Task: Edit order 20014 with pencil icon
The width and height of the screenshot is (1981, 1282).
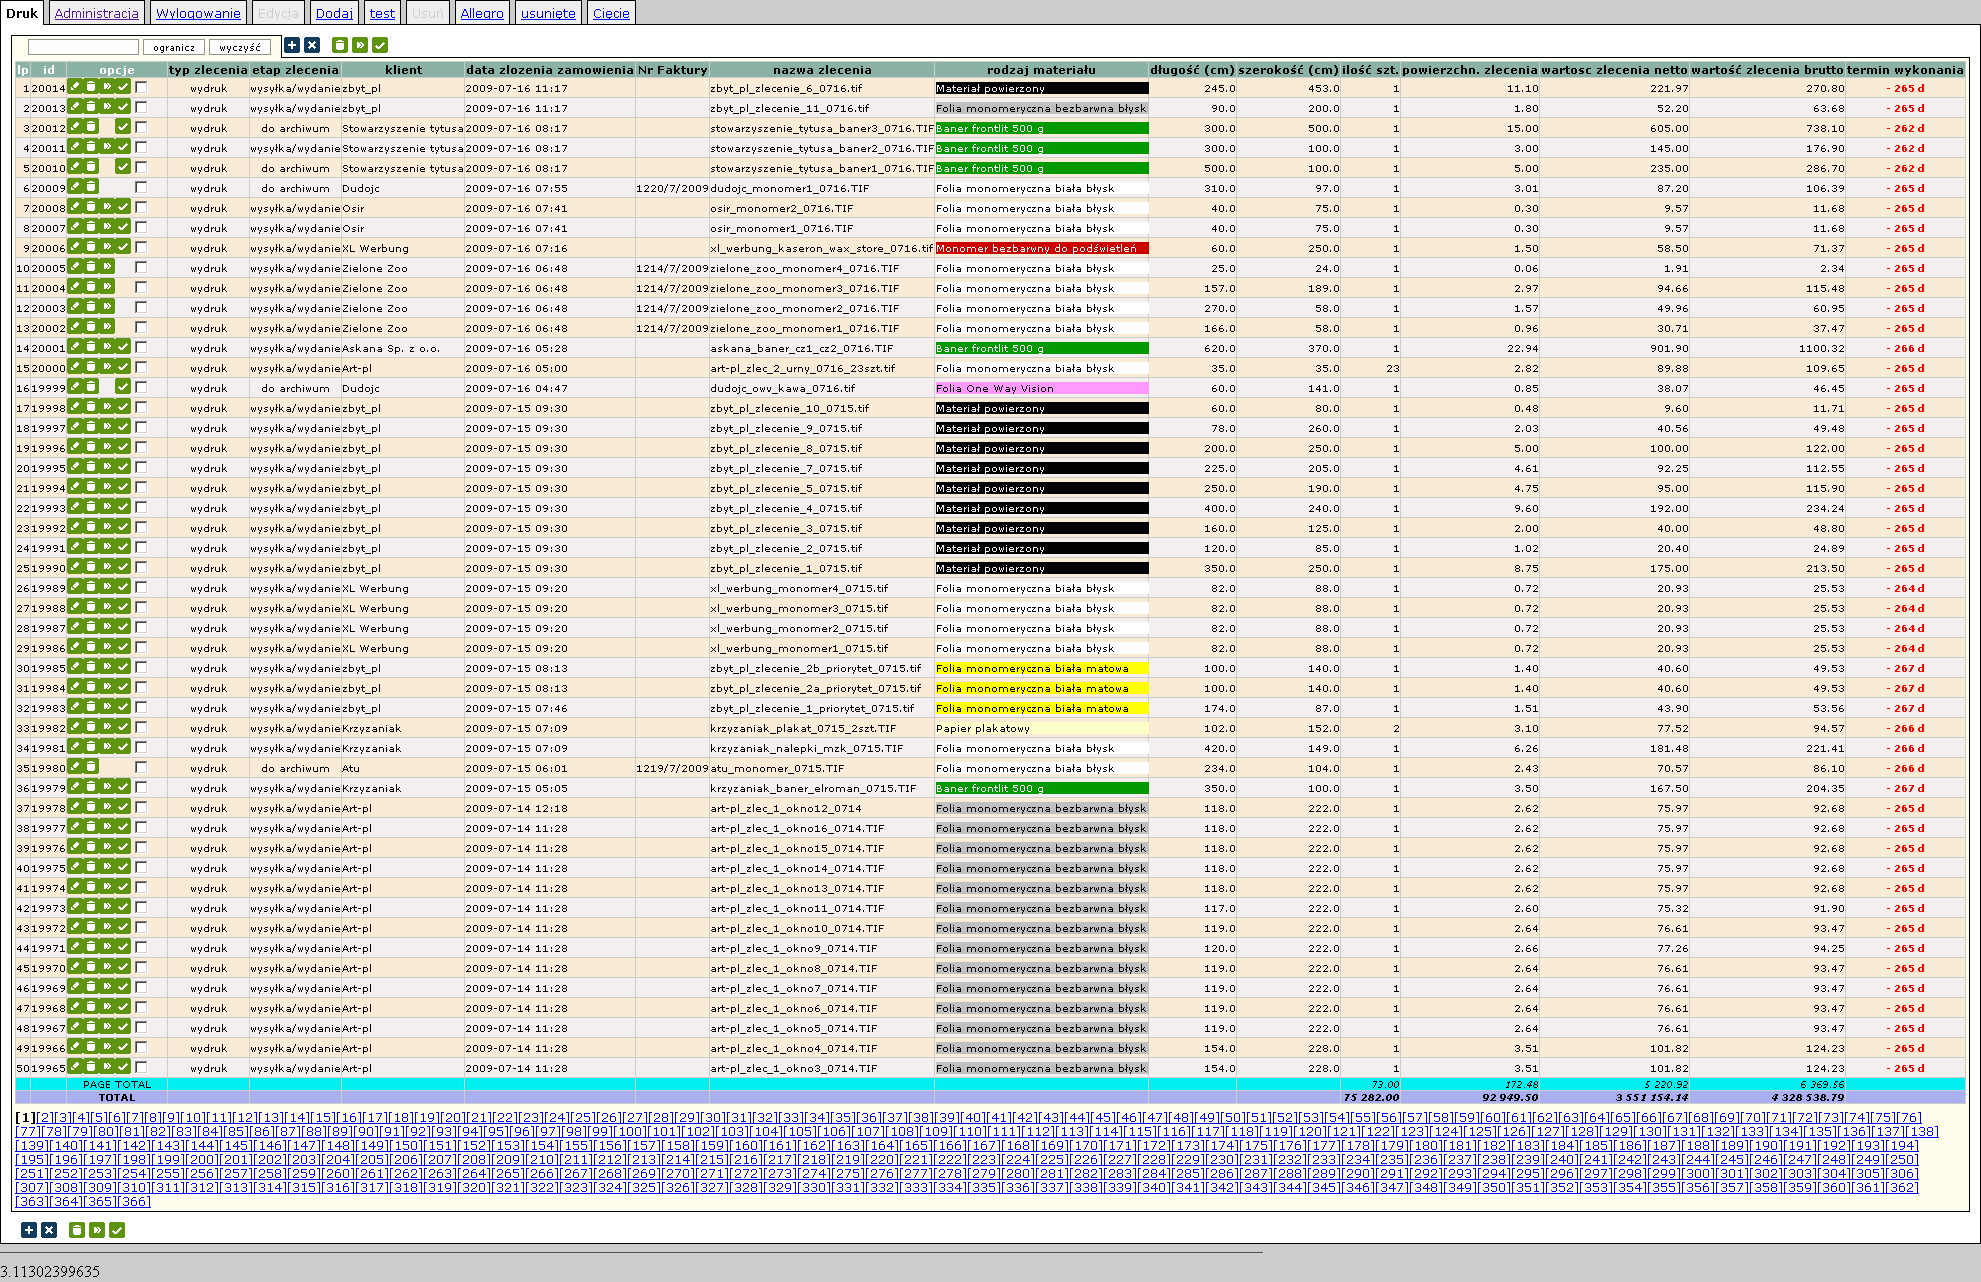Action: (x=75, y=87)
